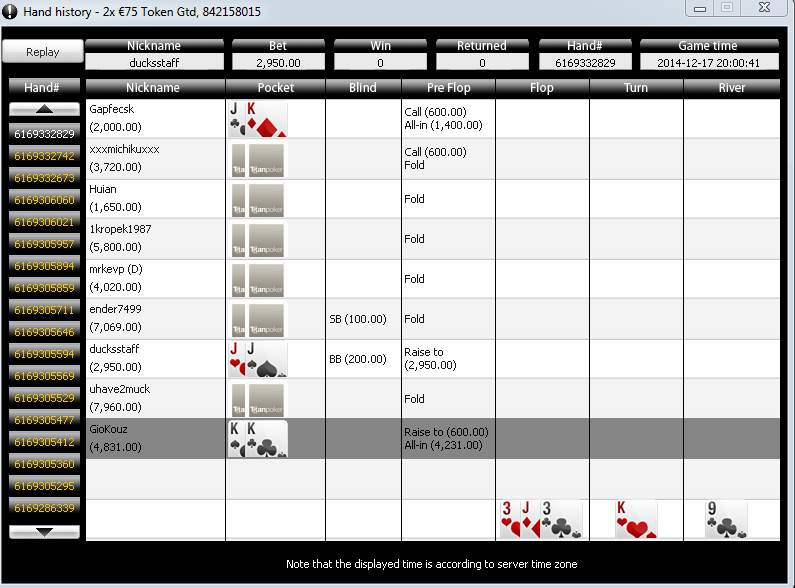Click the River column header
Screen dimensions: 795x588
click(732, 88)
